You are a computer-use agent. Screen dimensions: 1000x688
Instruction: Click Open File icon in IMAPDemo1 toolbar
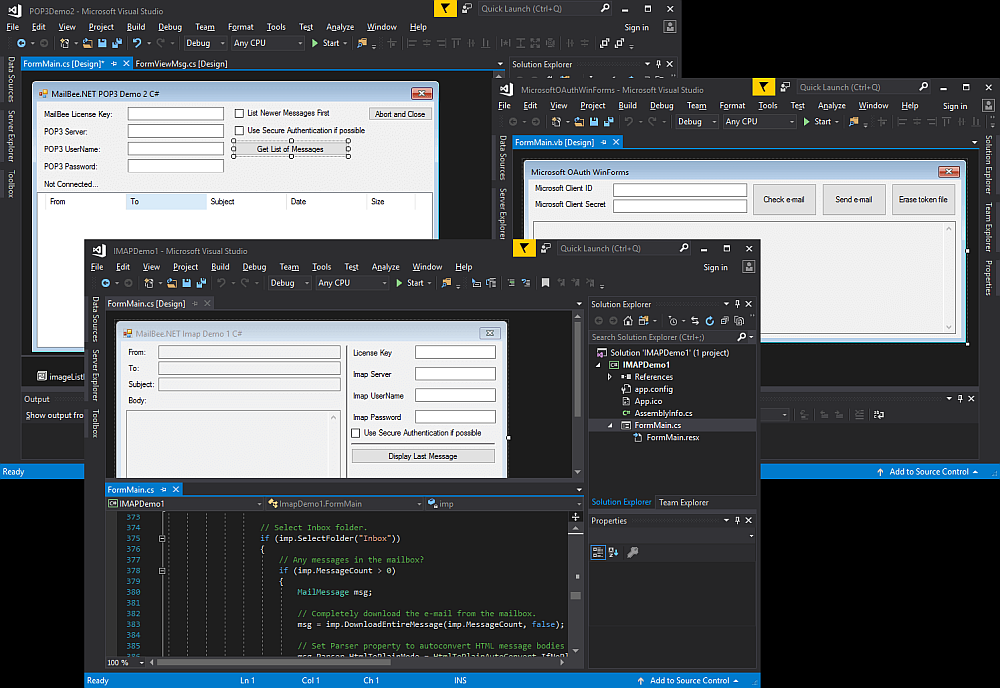tap(172, 283)
